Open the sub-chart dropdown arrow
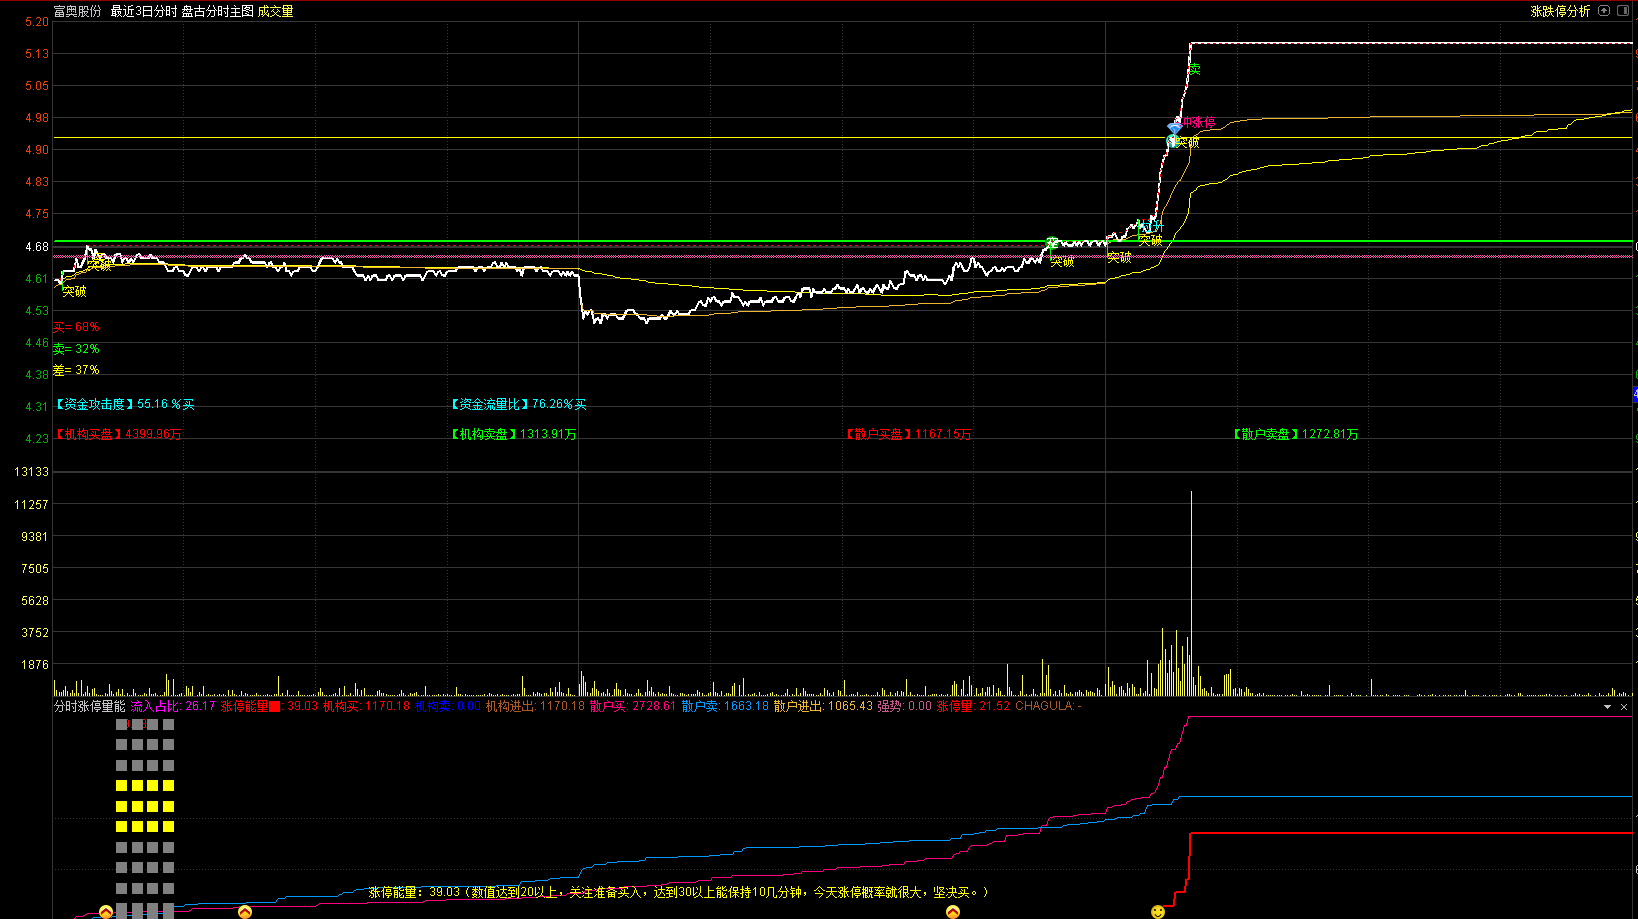Viewport: 1638px width, 919px height. coord(1608,707)
